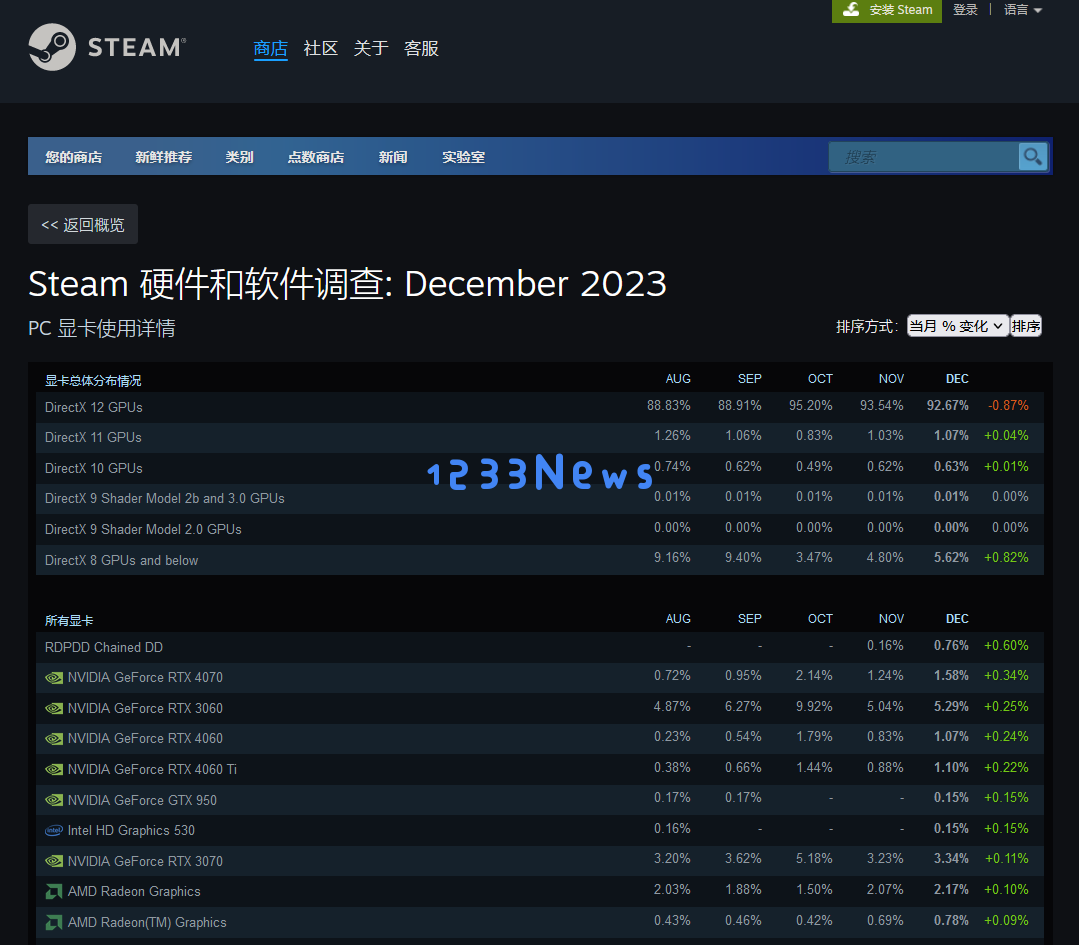
Task: Open the 关于 top menu
Action: (371, 48)
